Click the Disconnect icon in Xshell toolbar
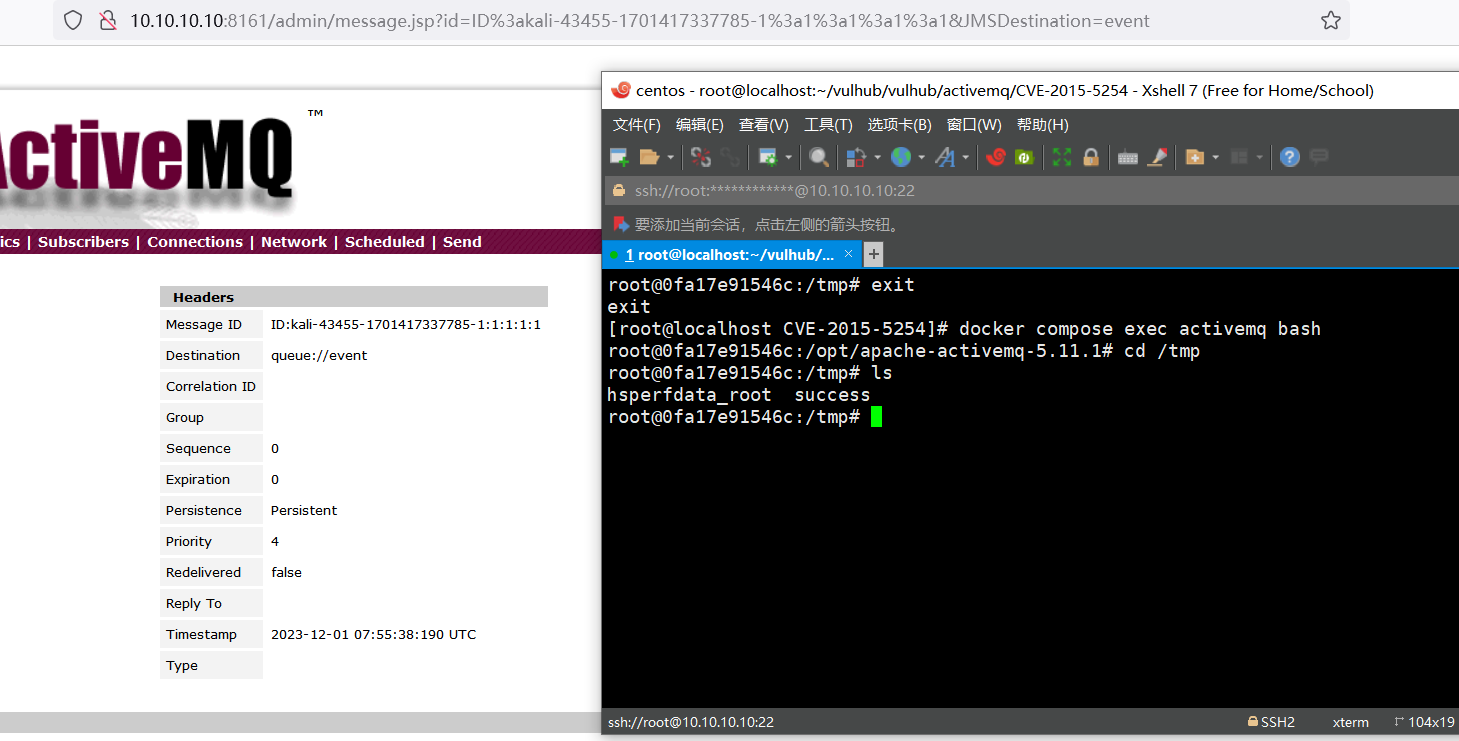The image size is (1459, 741). coord(701,157)
